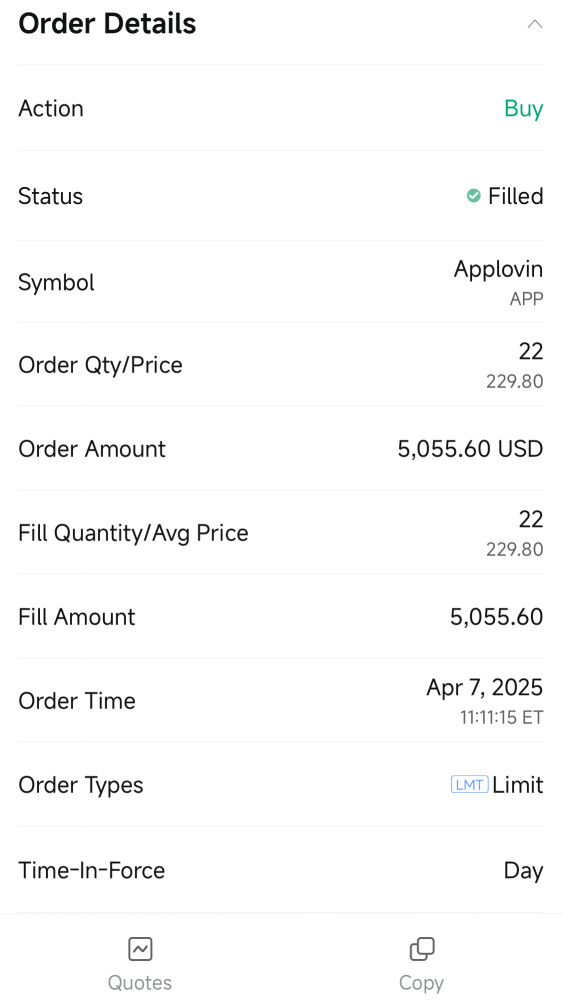Click the Fill Quantity/Avg Price row label
This screenshot has height=1000, width=562.
point(133,533)
